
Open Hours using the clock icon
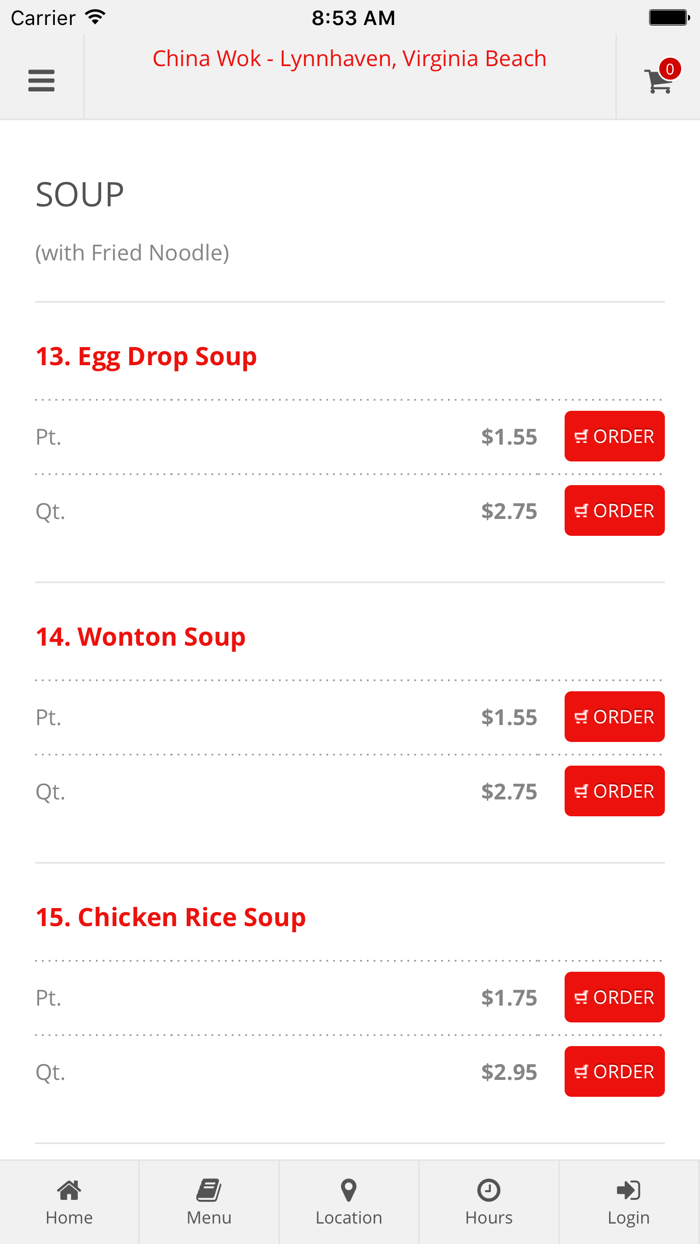click(488, 1190)
